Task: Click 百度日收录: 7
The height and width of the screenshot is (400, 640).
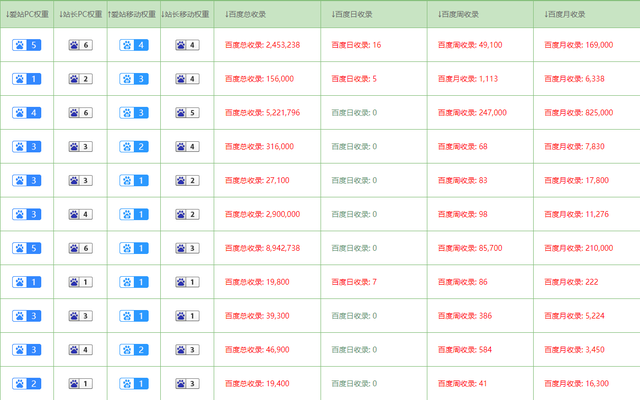Action: 354,282
